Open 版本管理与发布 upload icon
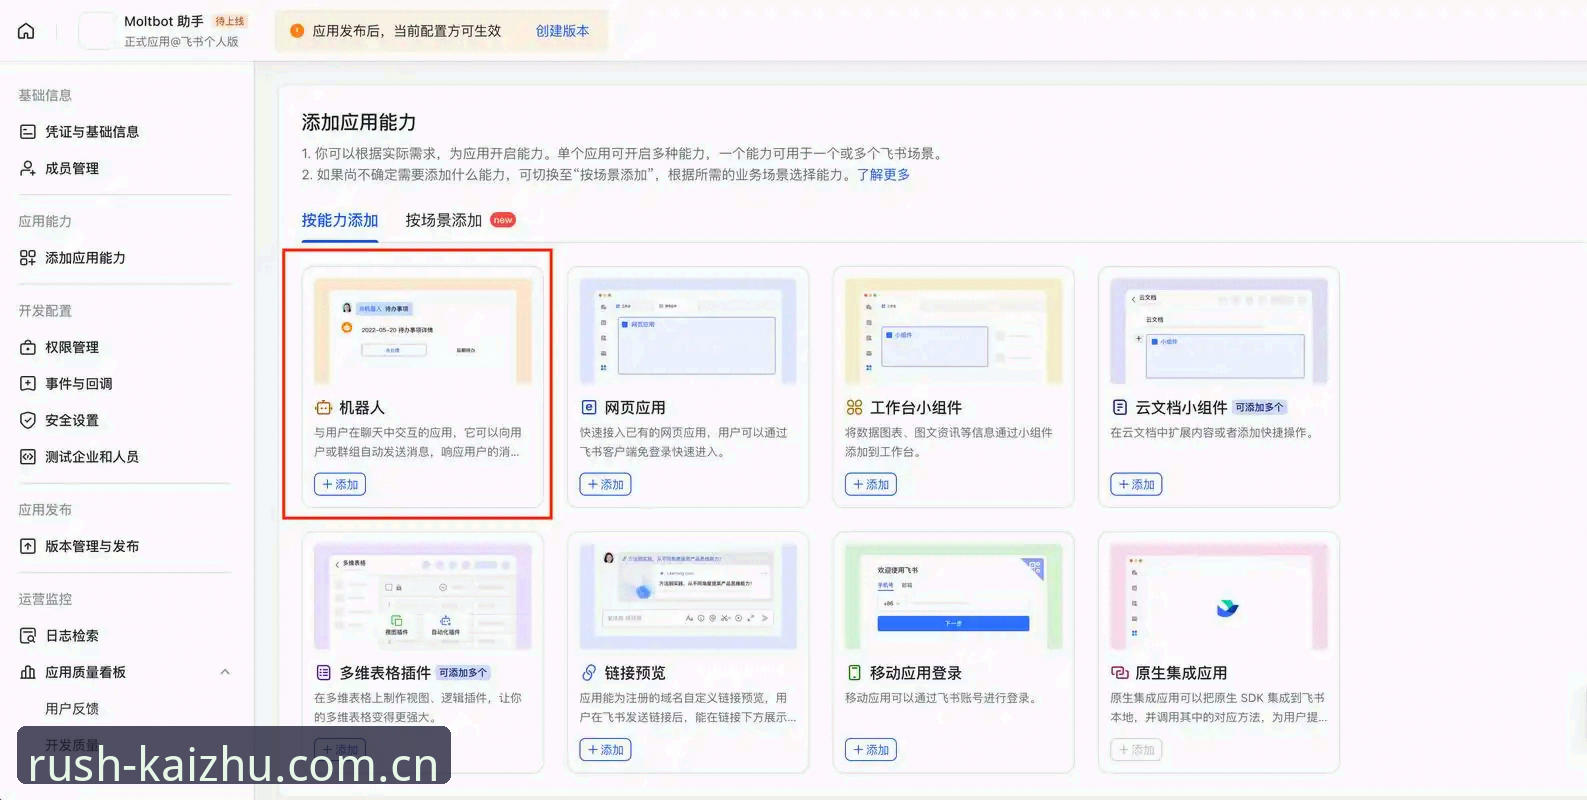 28,546
